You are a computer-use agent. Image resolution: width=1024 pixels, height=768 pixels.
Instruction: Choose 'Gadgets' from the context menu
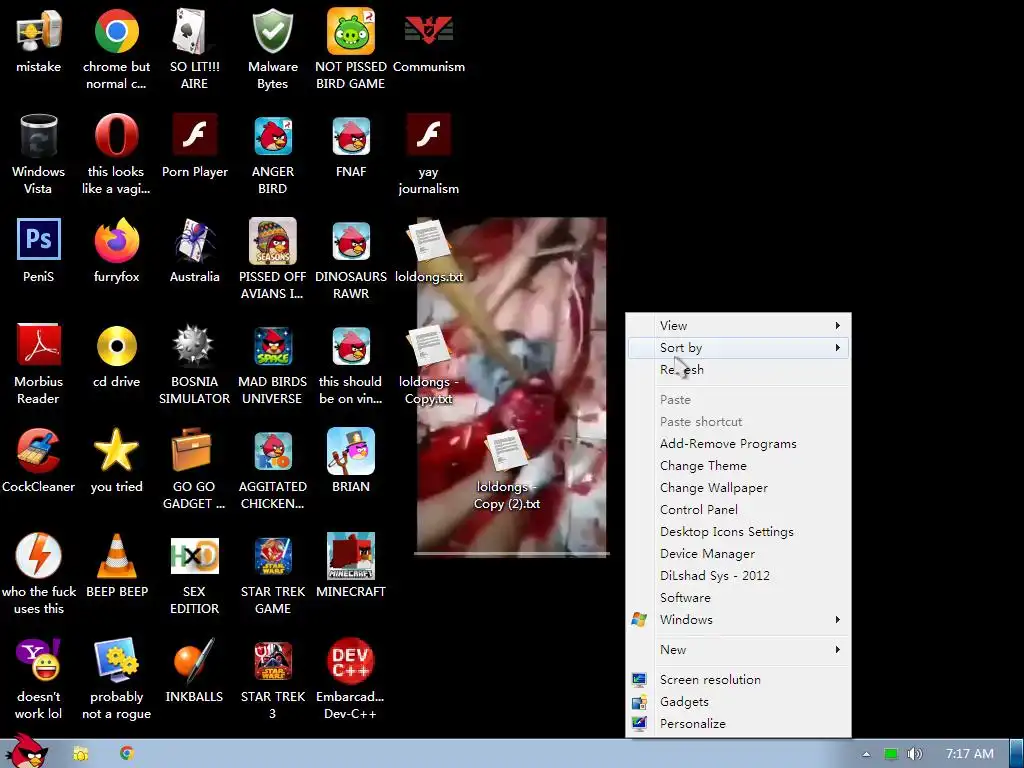(738, 701)
